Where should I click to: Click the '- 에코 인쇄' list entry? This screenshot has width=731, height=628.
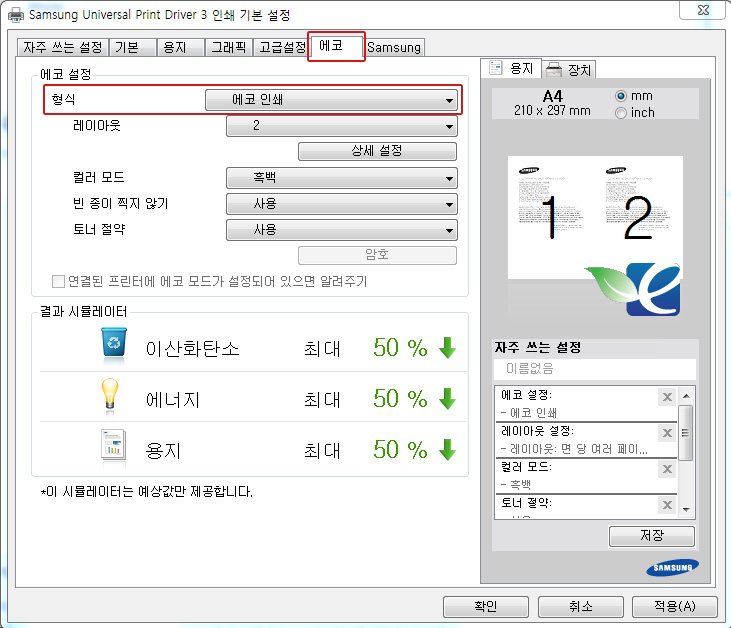[529, 413]
